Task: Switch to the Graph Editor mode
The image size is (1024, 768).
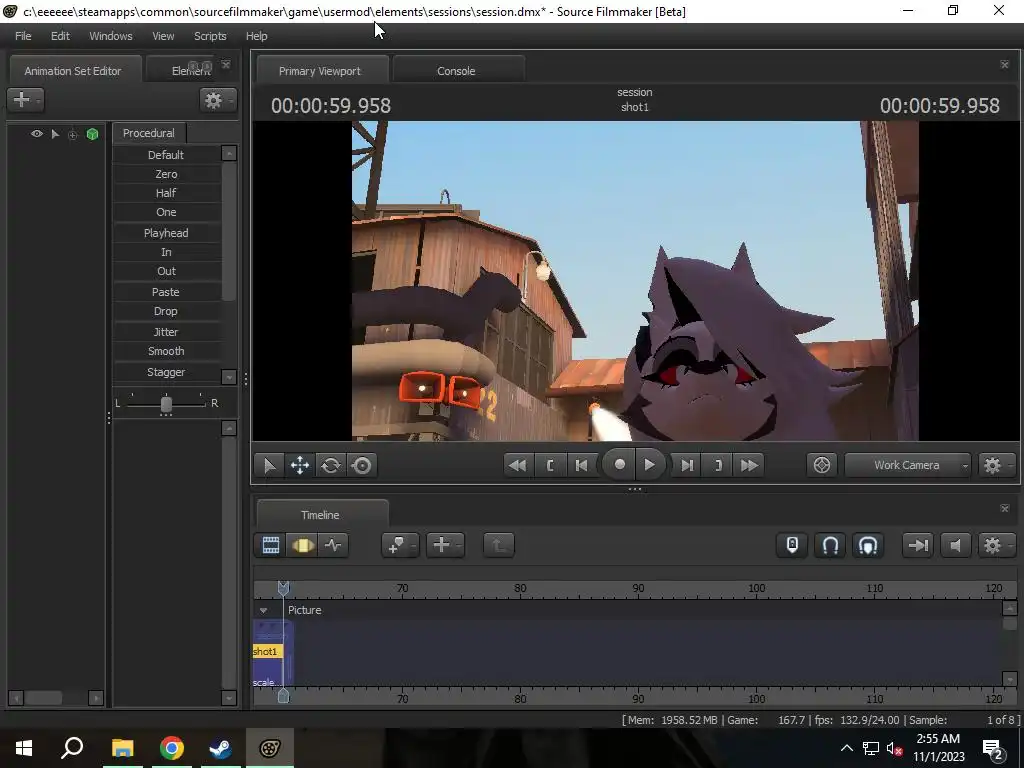Action: pos(333,545)
